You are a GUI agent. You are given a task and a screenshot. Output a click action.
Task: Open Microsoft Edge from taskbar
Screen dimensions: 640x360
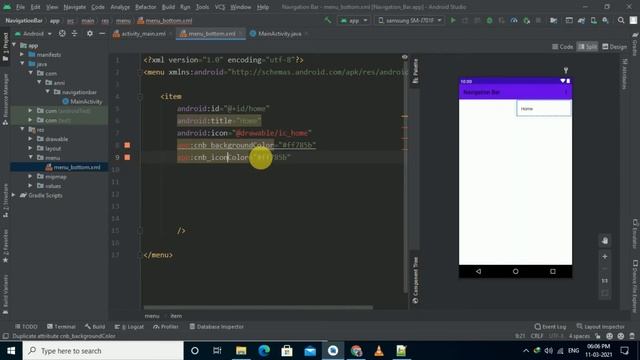coord(264,351)
